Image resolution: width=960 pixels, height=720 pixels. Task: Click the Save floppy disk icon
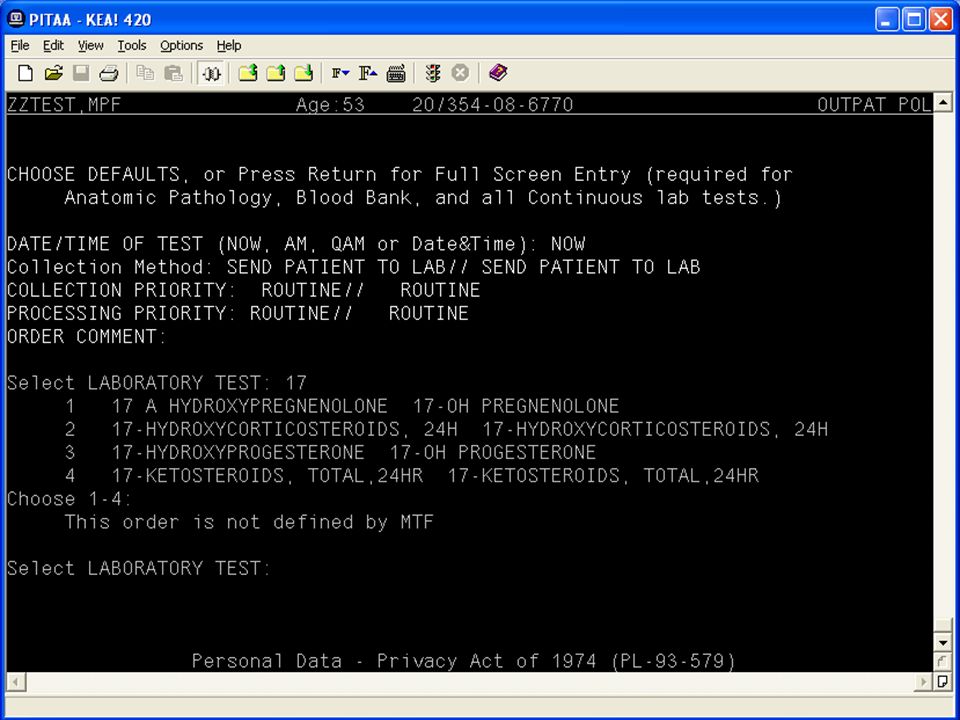coord(81,73)
